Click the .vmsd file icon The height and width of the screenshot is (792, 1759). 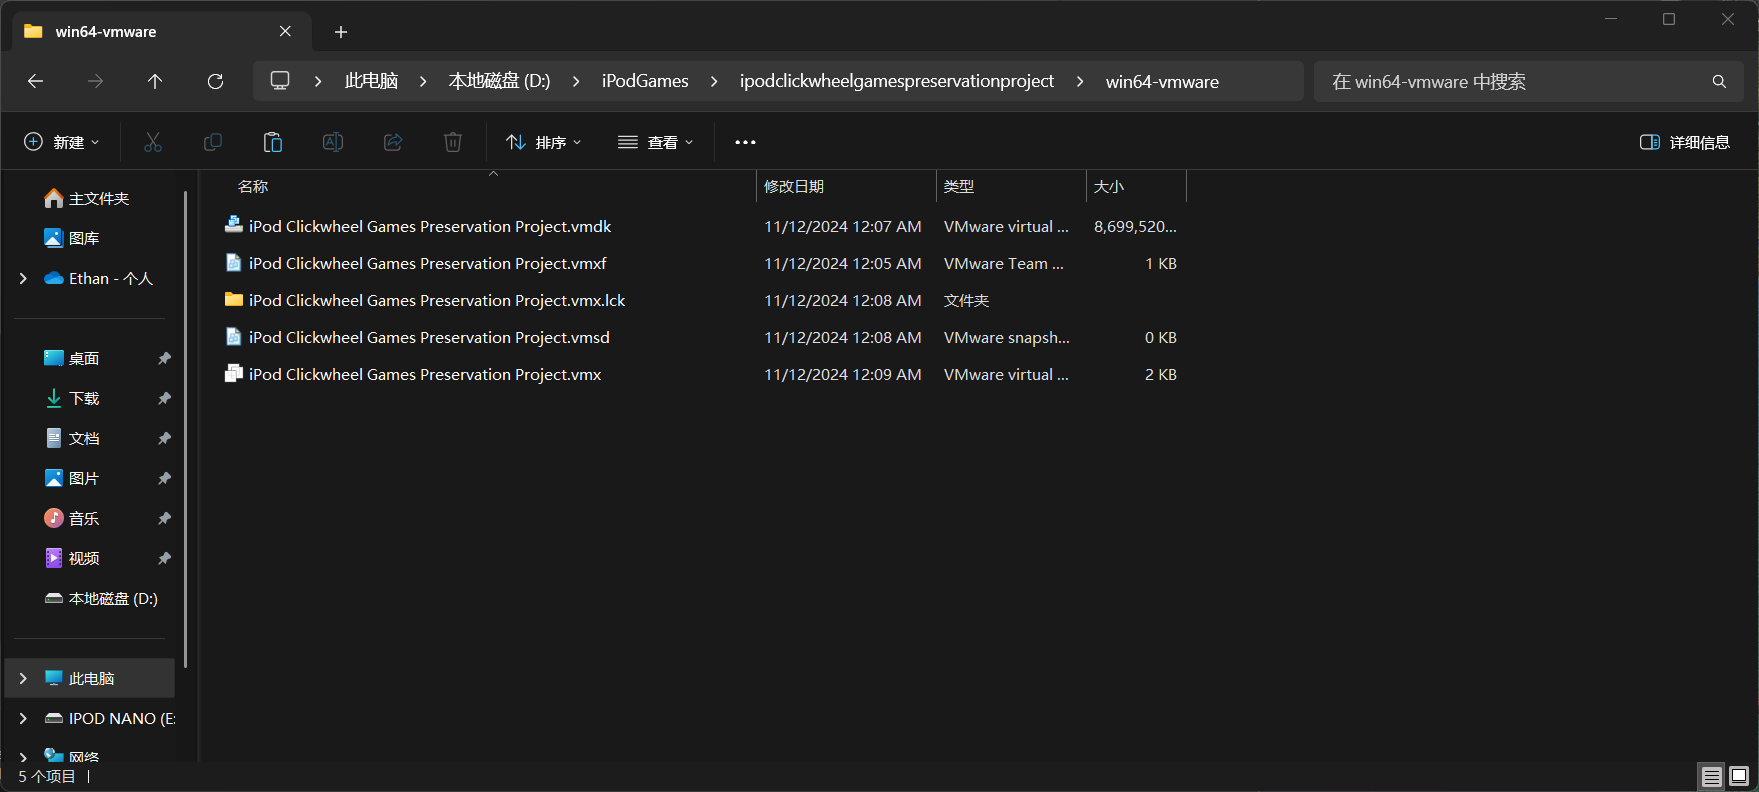[234, 336]
